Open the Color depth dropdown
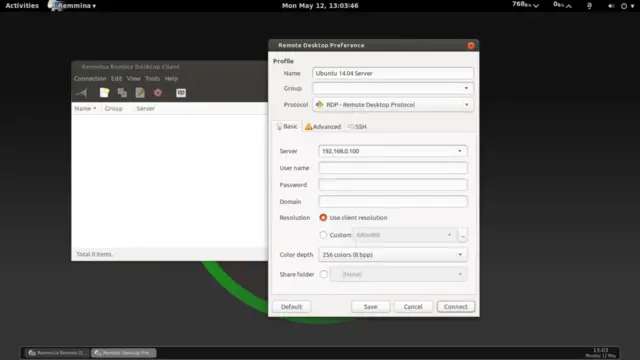640x360 pixels. point(393,254)
